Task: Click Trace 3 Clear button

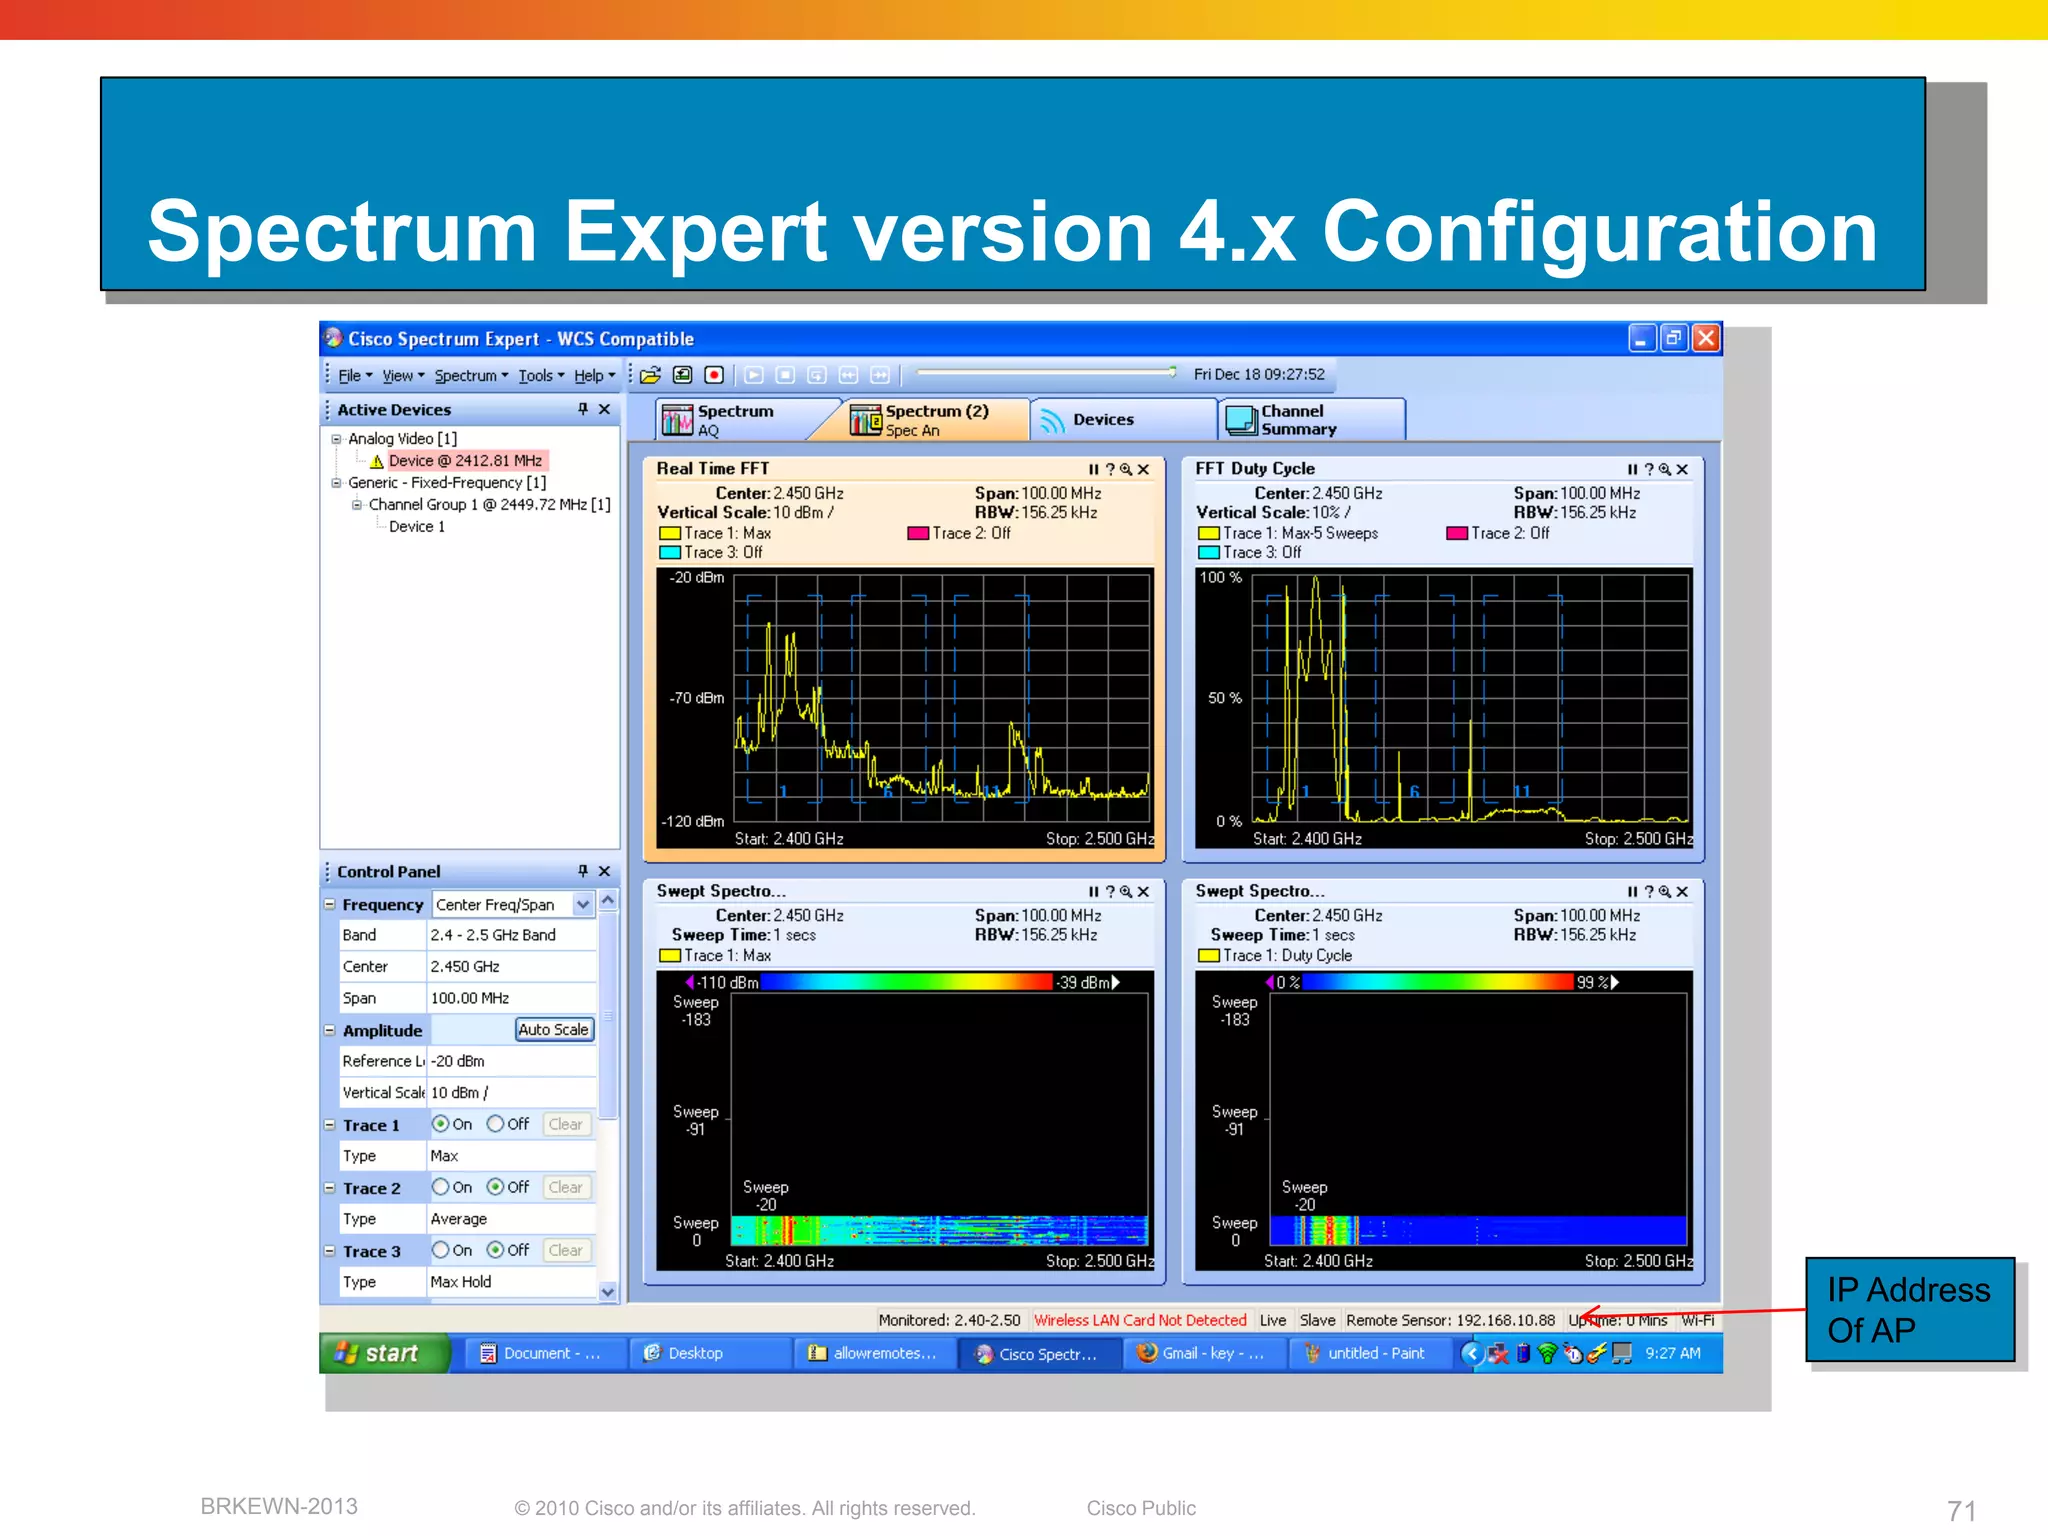Action: point(566,1250)
